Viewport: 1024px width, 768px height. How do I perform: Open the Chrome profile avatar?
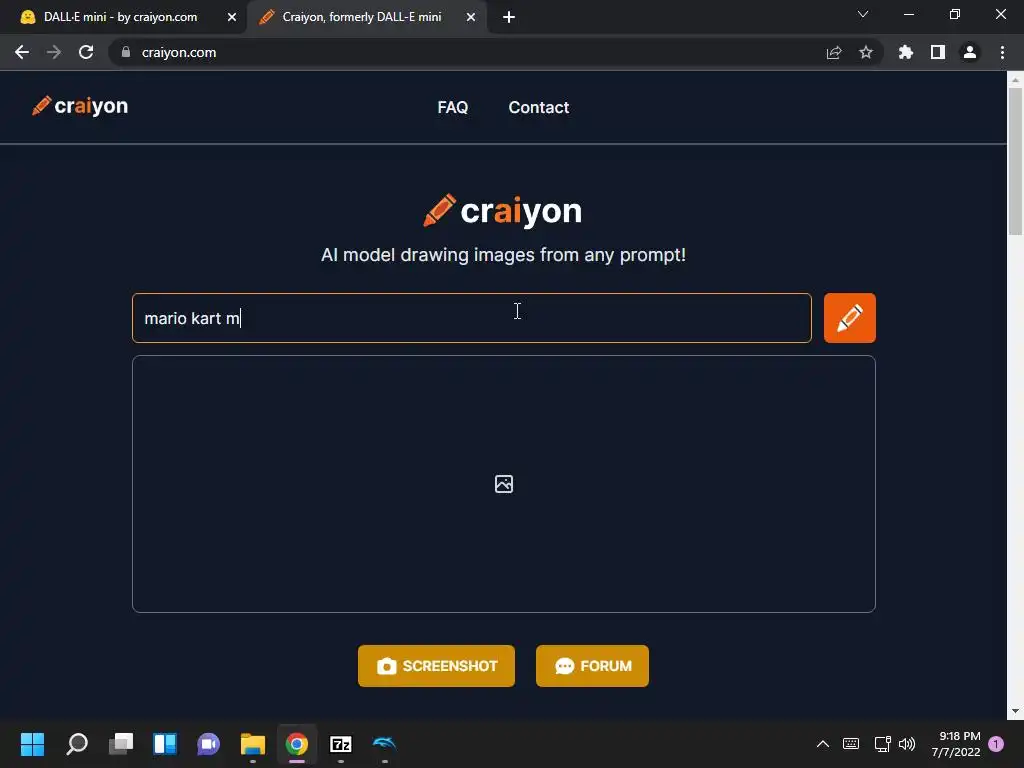tap(970, 52)
